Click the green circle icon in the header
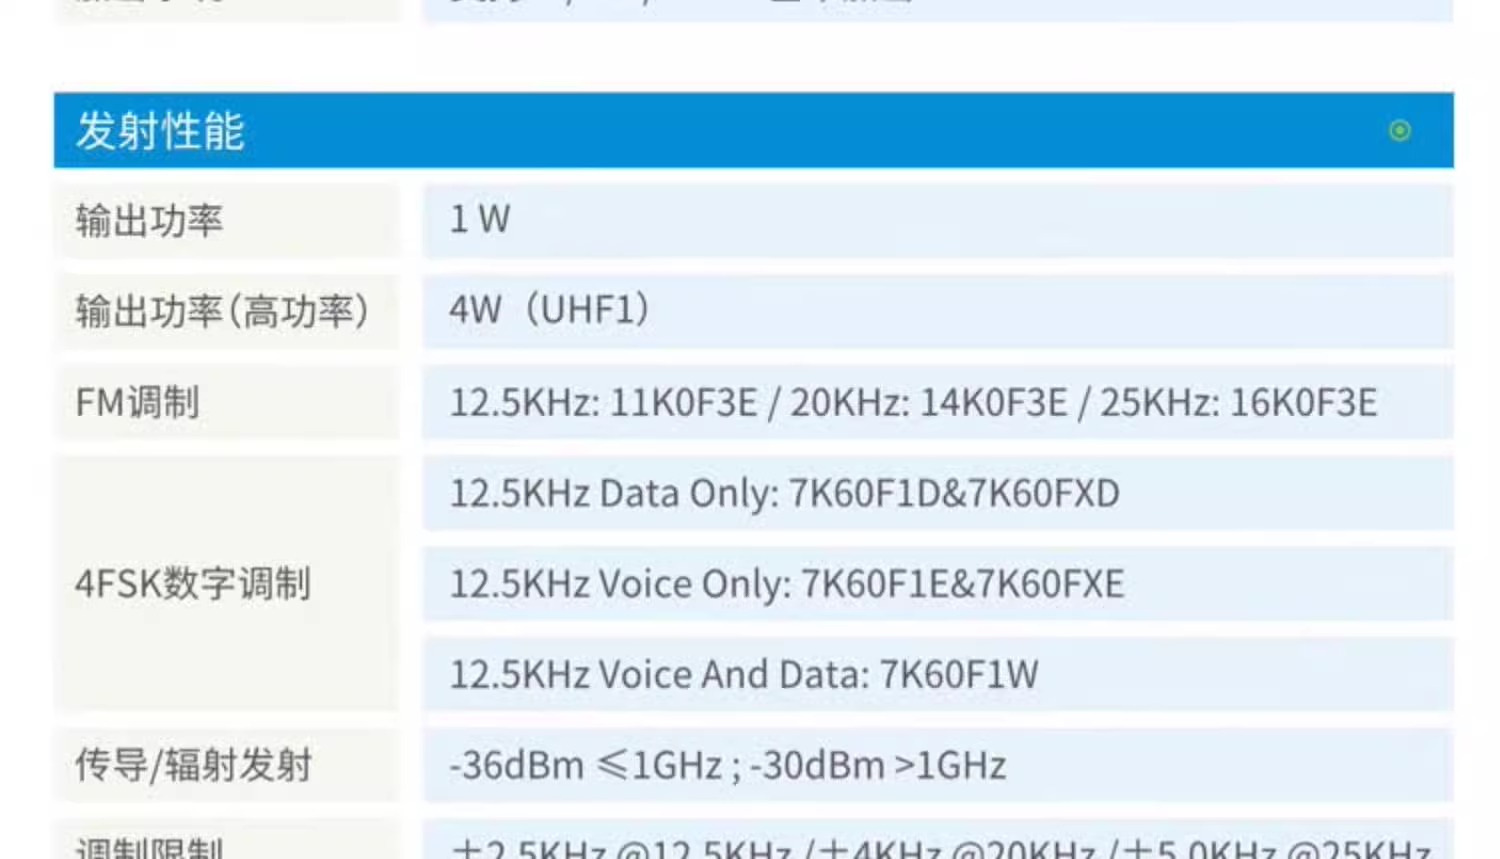Screen dimensions: 1500x859 tap(1399, 131)
